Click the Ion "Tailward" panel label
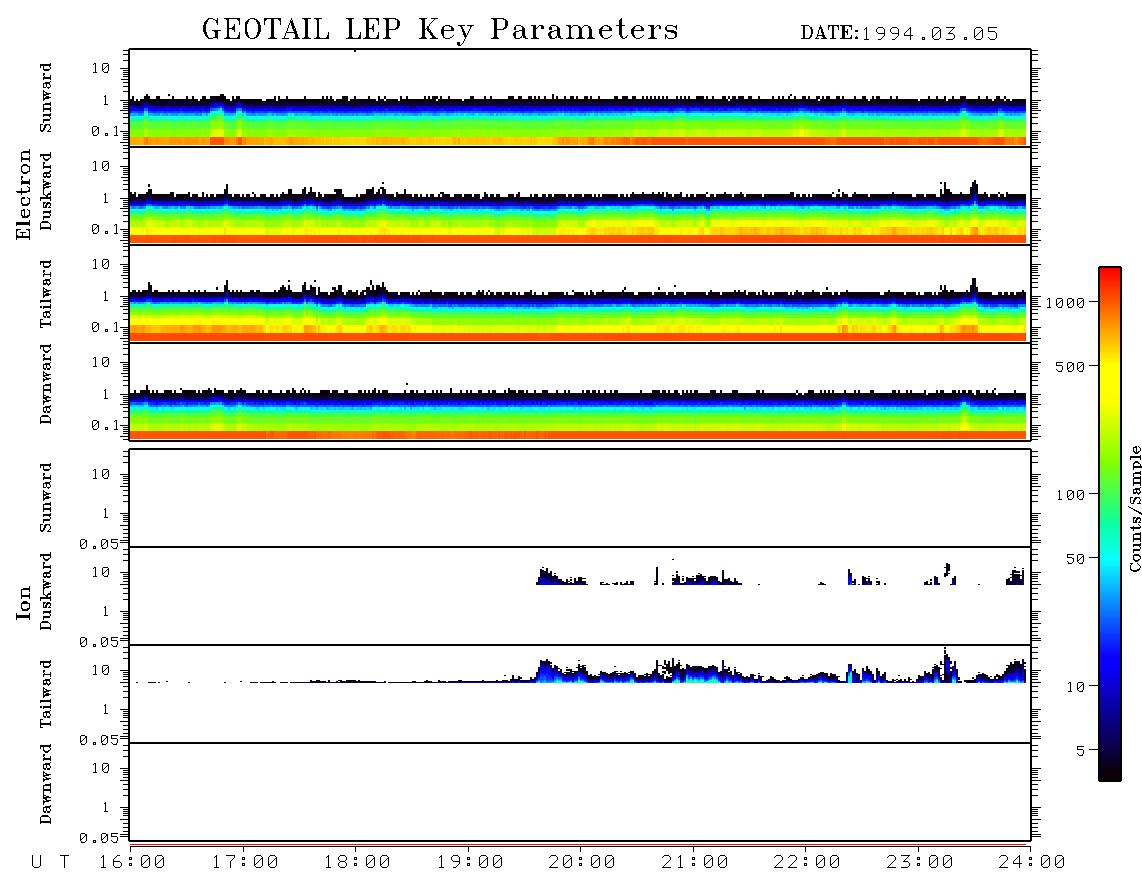This screenshot has height=880, width=1142. (x=46, y=694)
